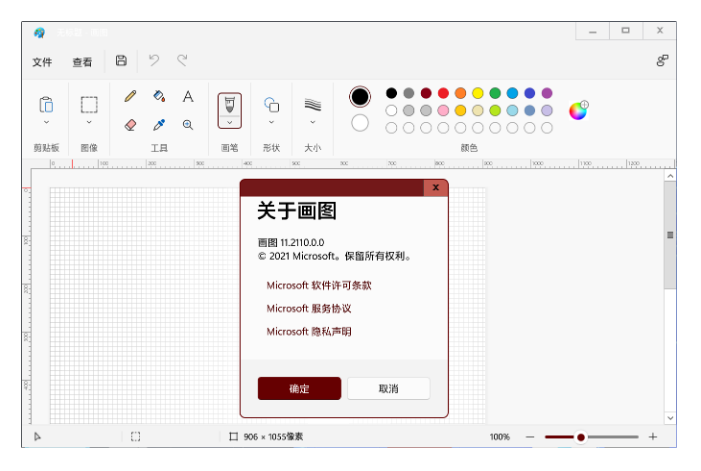Click the Paint app icon in title bar
Screen dimensions: 701x471
(39, 33)
